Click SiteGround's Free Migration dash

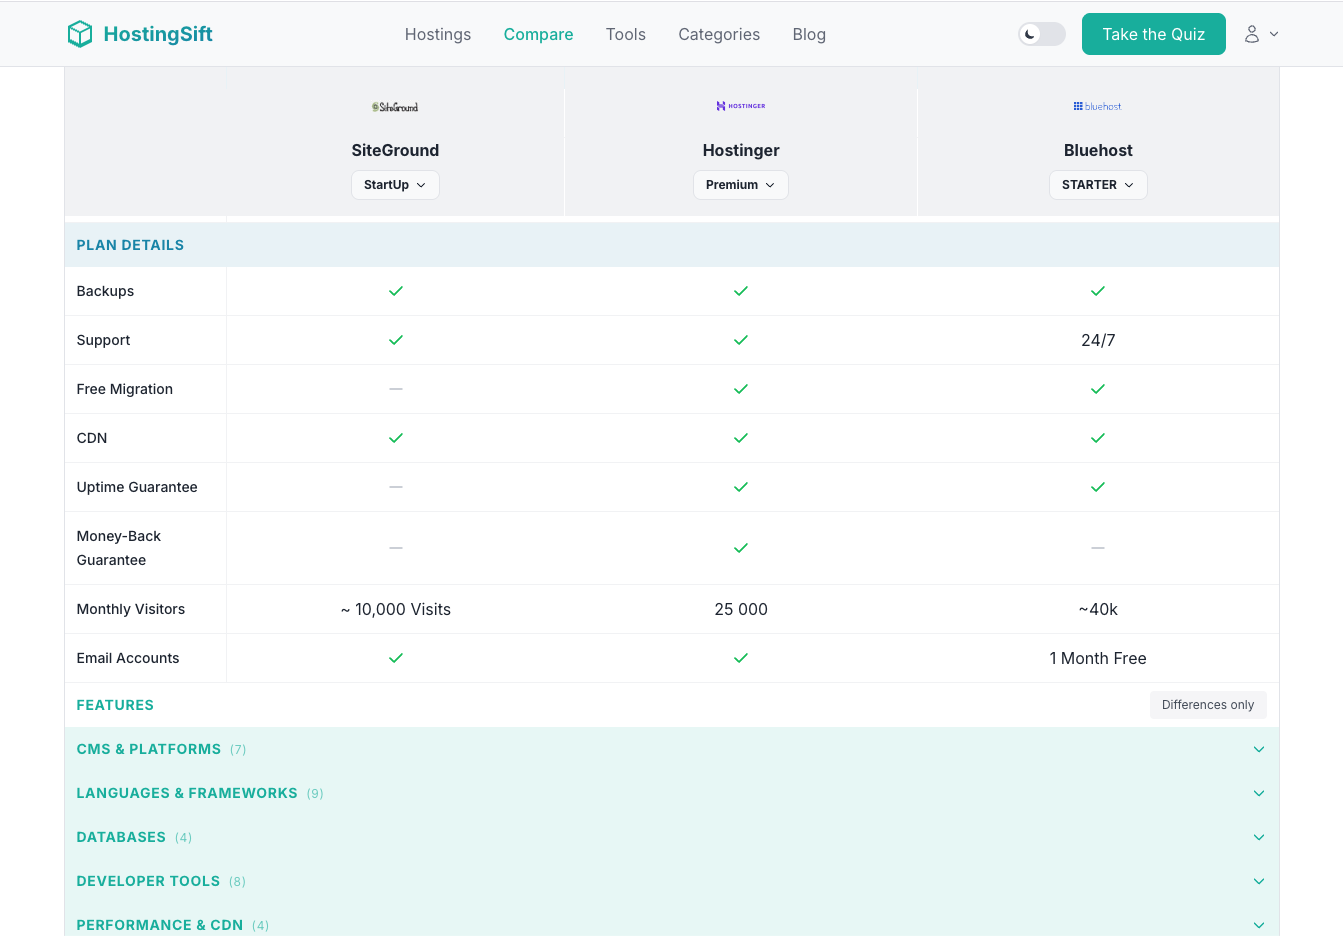(x=396, y=388)
